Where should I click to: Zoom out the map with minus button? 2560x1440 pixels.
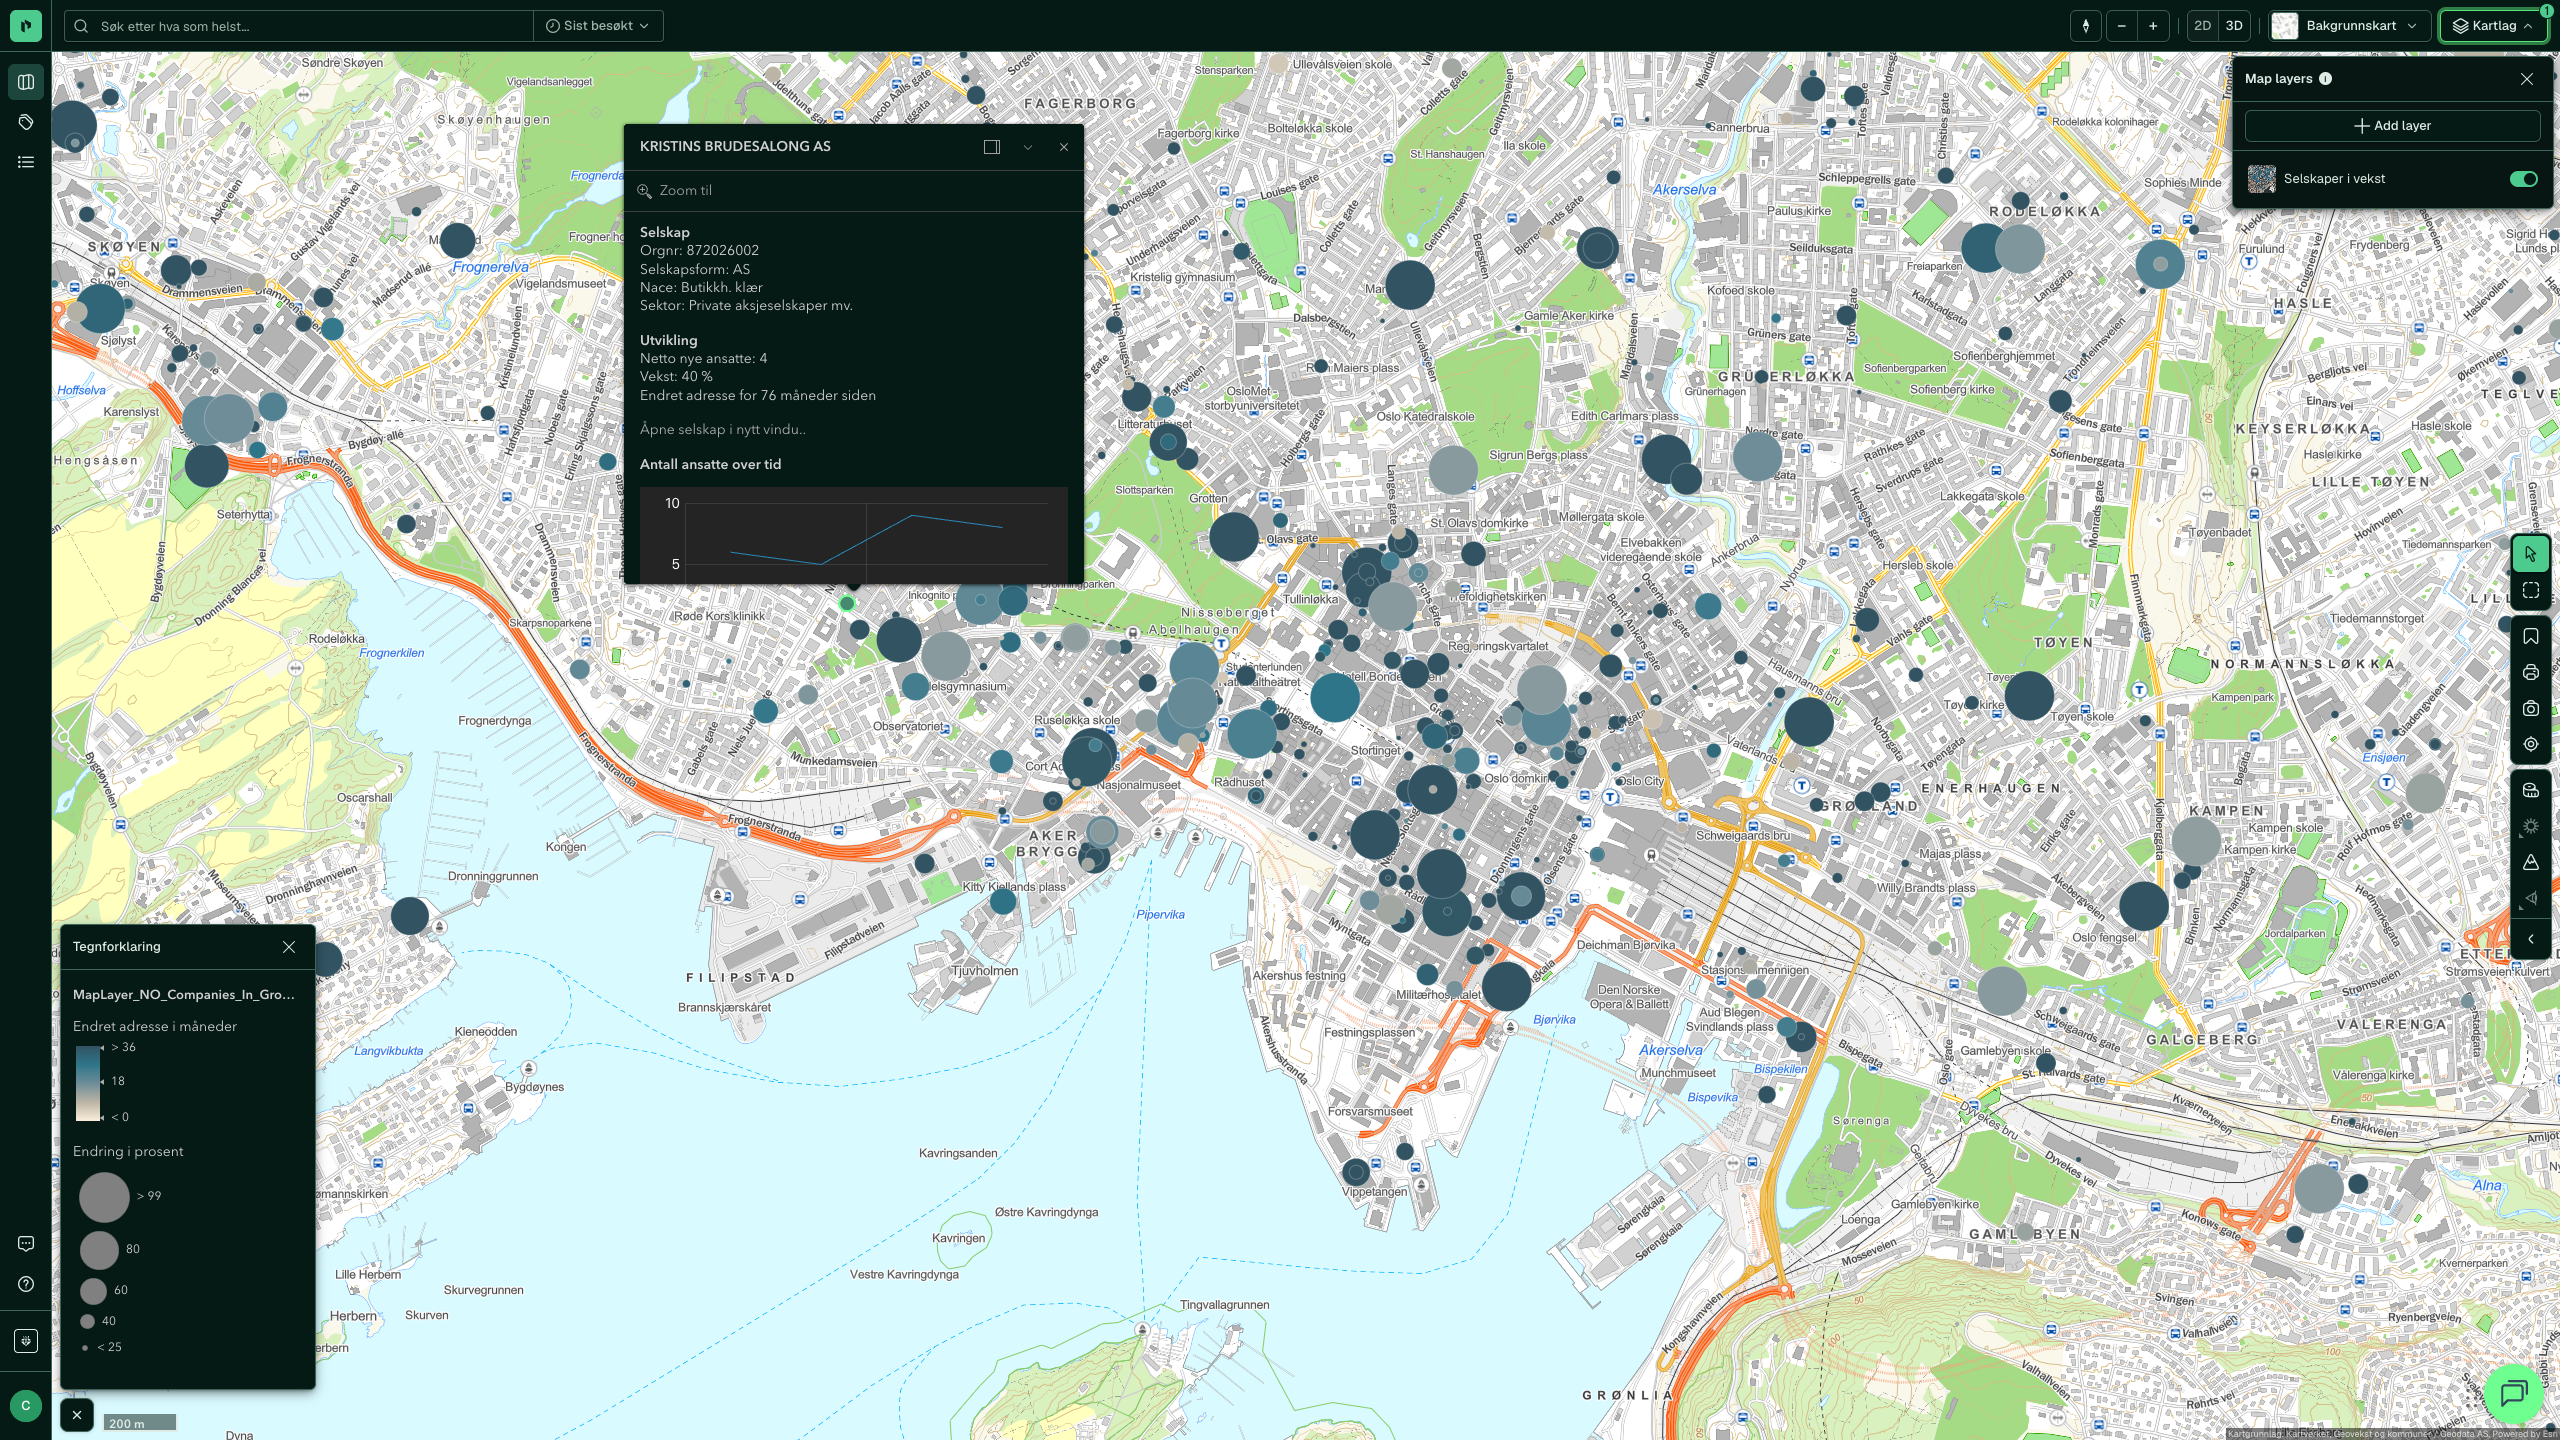tap(2121, 26)
